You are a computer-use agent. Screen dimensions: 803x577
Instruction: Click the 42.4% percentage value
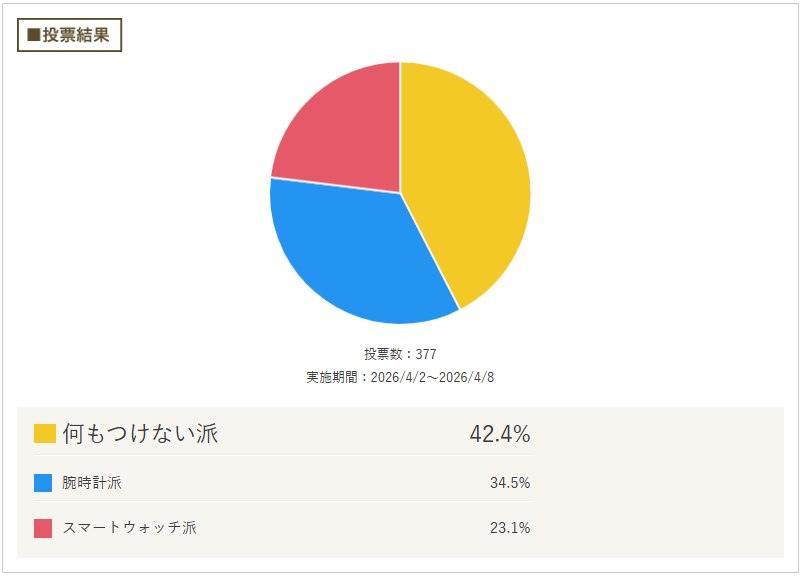[499, 434]
